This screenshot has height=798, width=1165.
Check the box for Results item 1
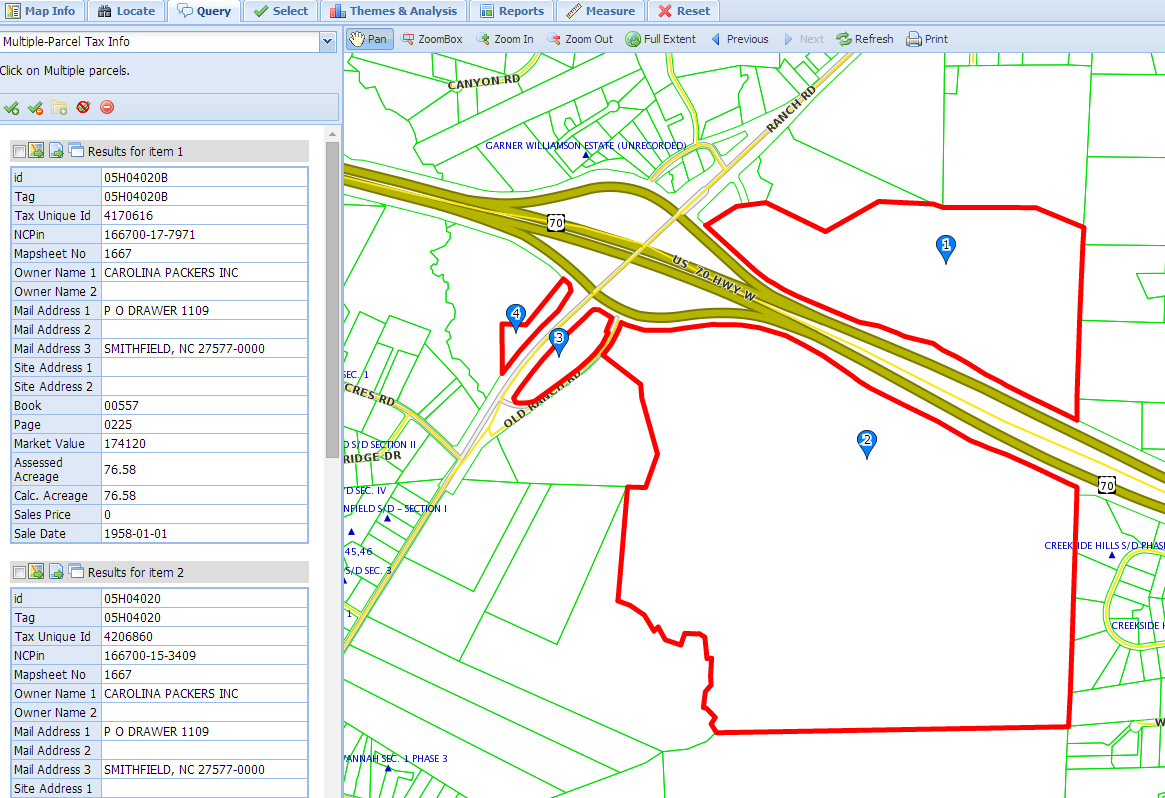[x=18, y=152]
